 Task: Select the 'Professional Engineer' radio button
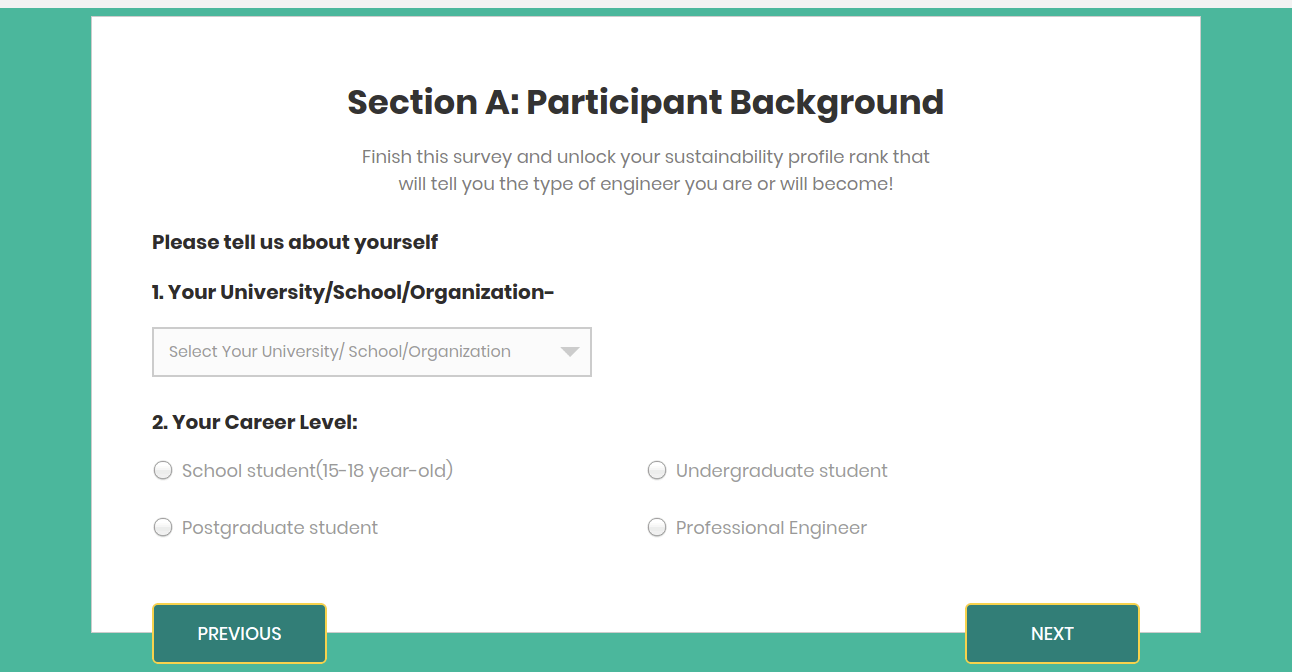click(x=657, y=527)
